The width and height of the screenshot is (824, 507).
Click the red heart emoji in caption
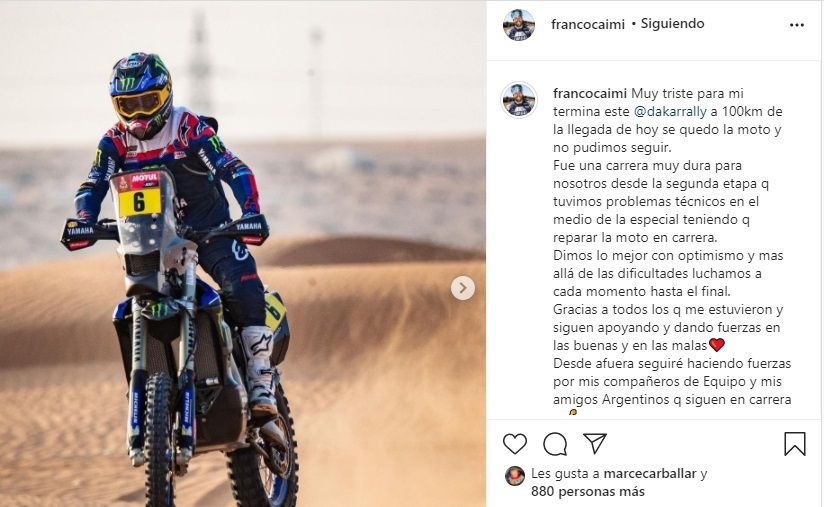click(717, 345)
